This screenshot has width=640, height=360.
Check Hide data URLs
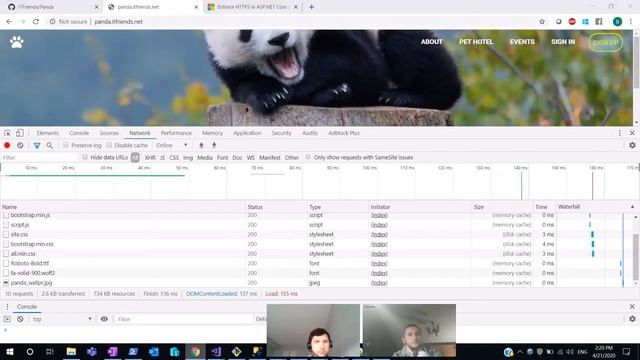coord(85,157)
